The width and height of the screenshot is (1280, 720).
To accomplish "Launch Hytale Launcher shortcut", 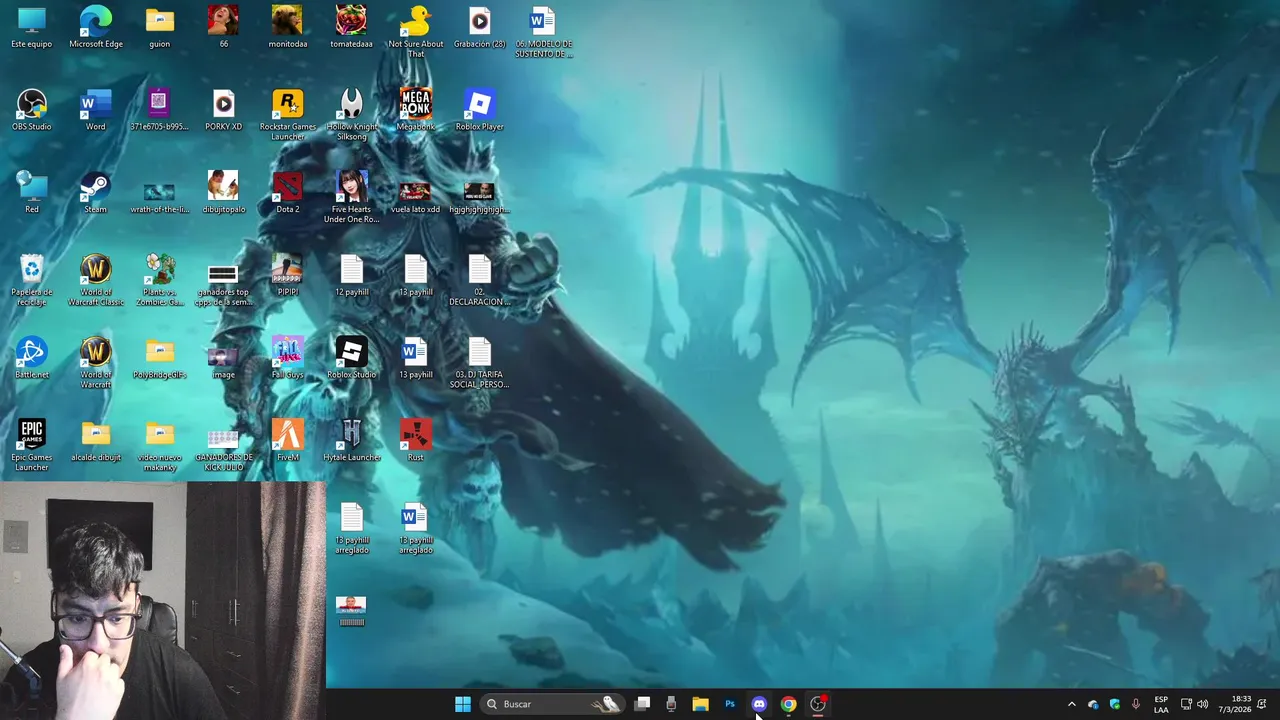I will [351, 441].
